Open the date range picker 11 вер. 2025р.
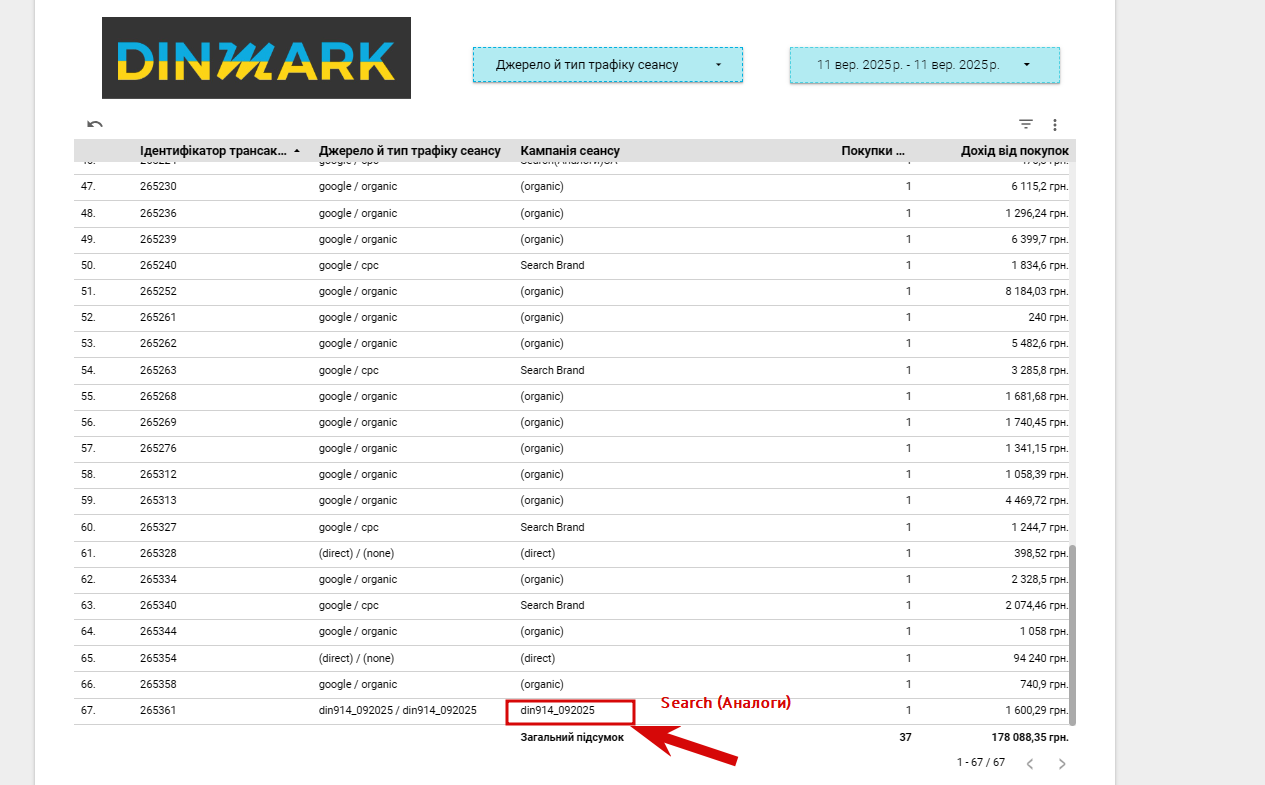 point(924,65)
